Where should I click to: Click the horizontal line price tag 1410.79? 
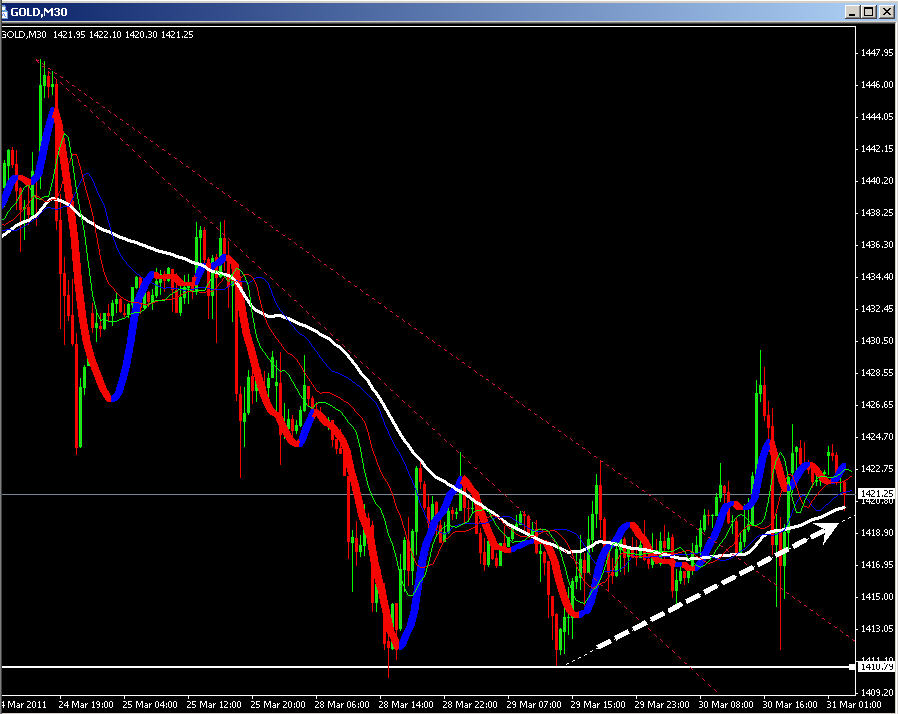pos(876,667)
